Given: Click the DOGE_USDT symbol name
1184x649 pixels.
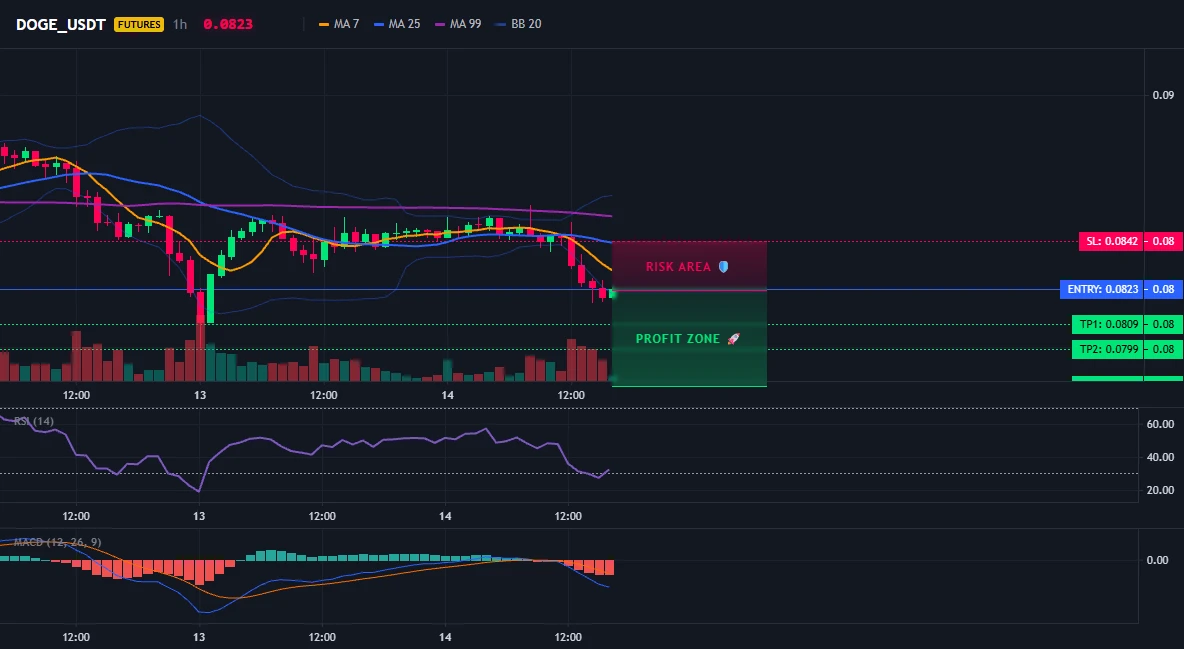Looking at the screenshot, I should pyautogui.click(x=60, y=24).
